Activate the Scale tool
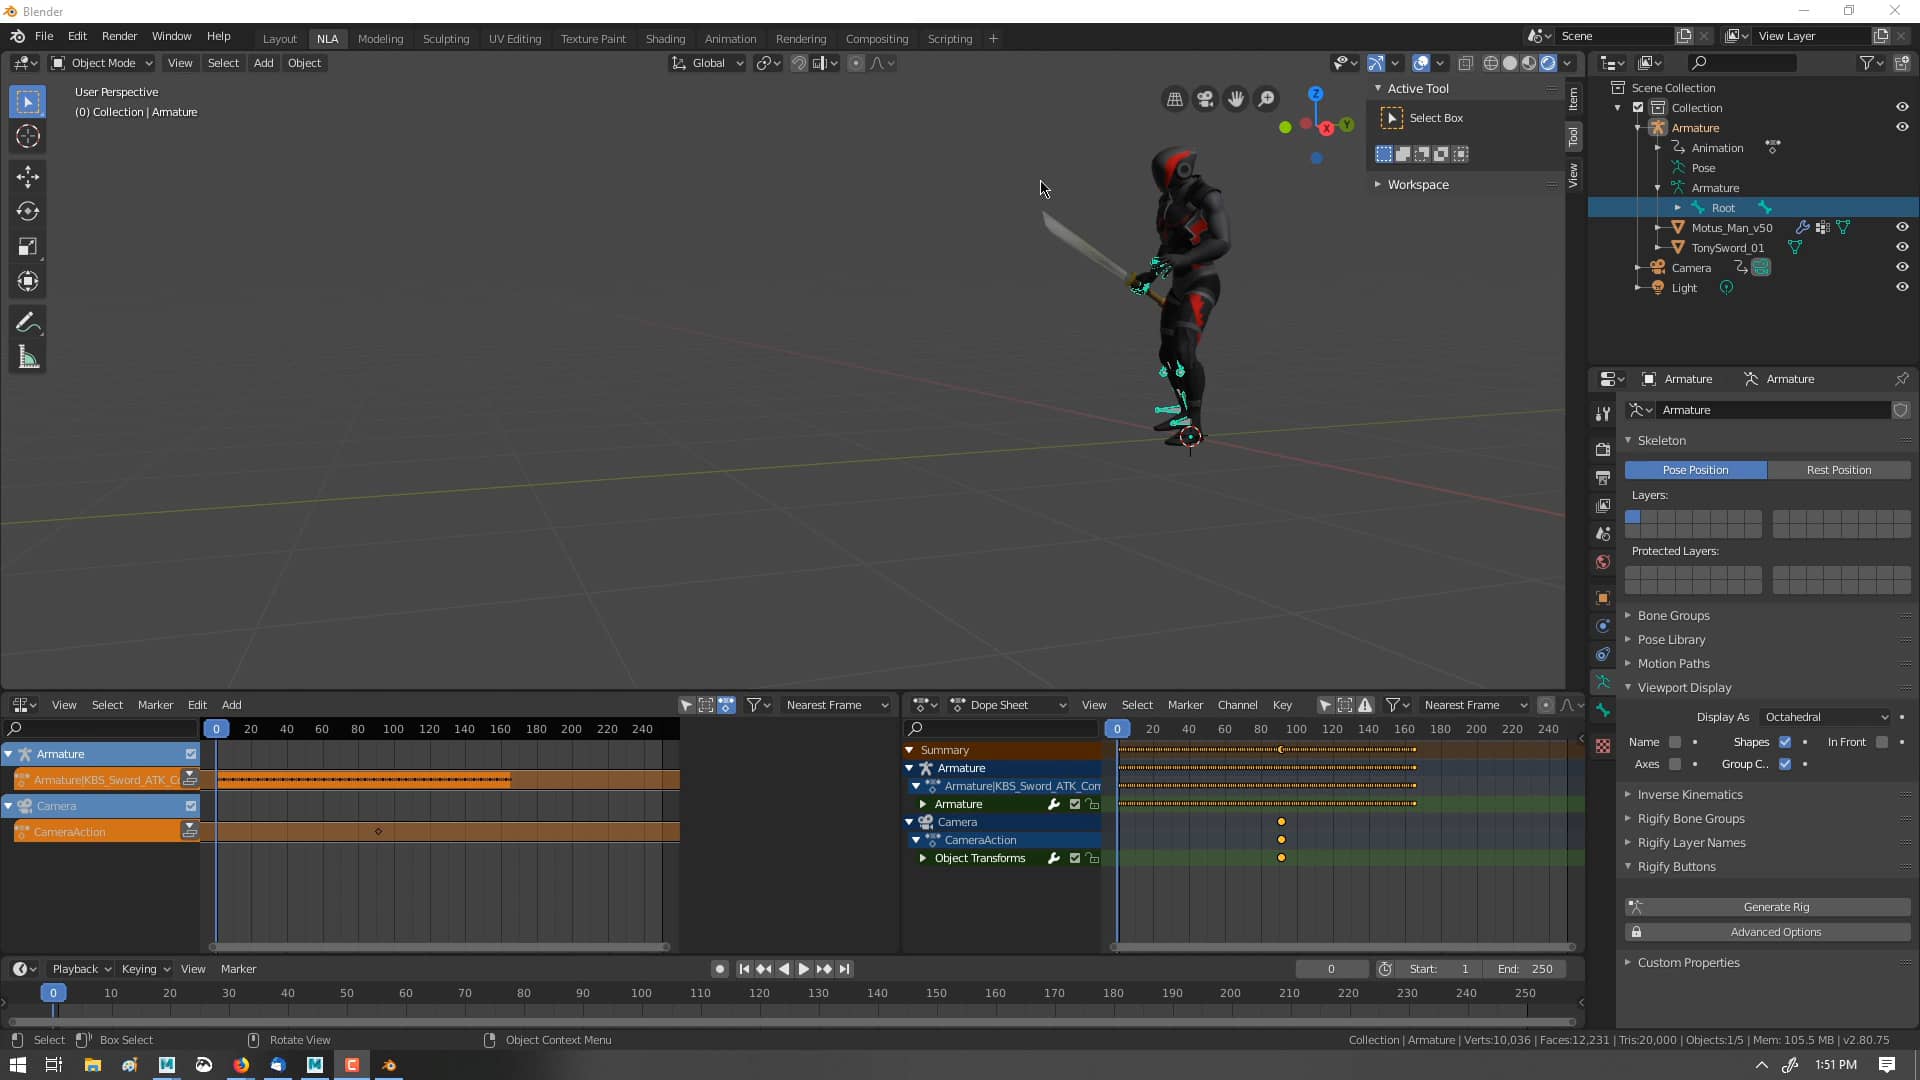 [27, 247]
